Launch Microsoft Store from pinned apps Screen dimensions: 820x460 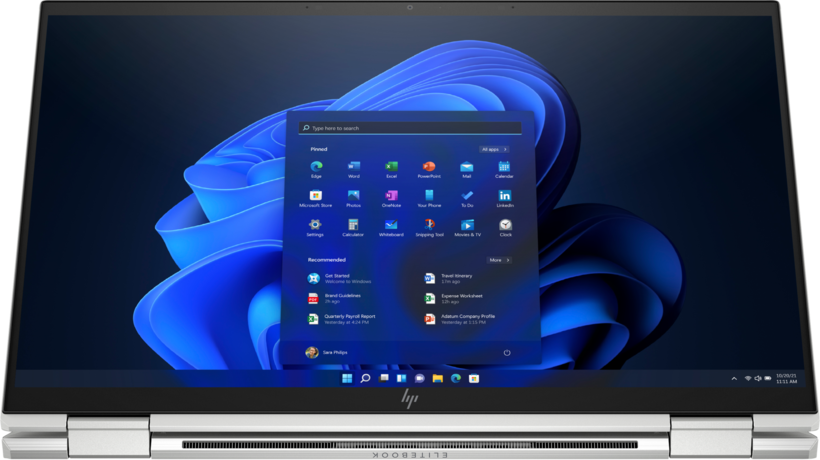(x=315, y=196)
